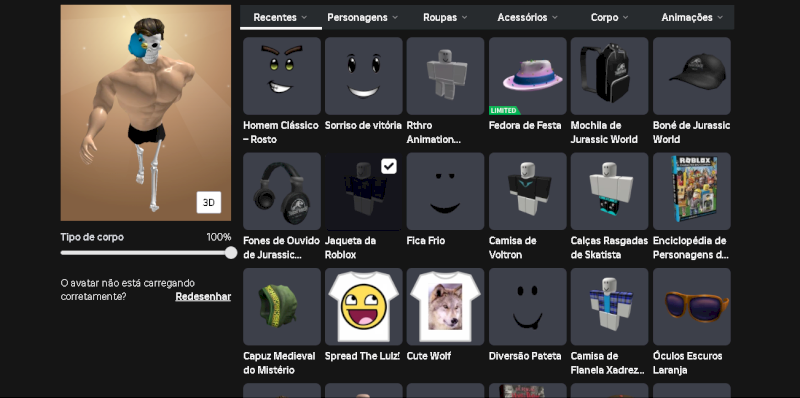Choose the Rthro Animation item
This screenshot has width=800, height=398.
(x=445, y=76)
